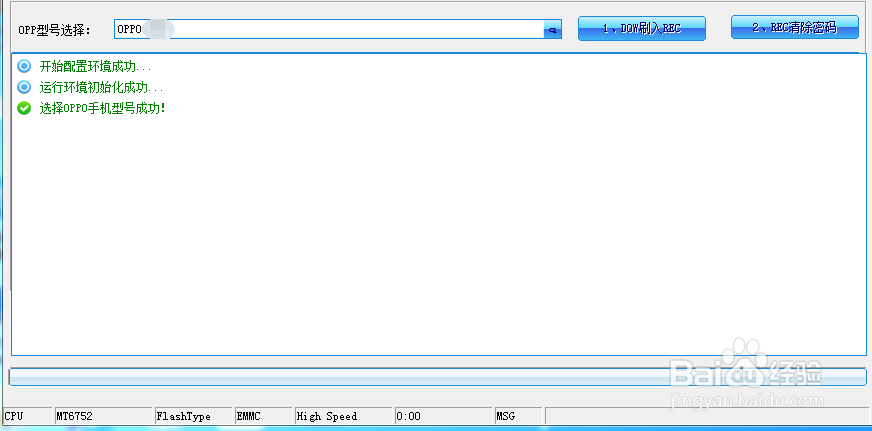
Task: Select the blue icon beside 运行环境初始化成功
Action: (x=24, y=87)
